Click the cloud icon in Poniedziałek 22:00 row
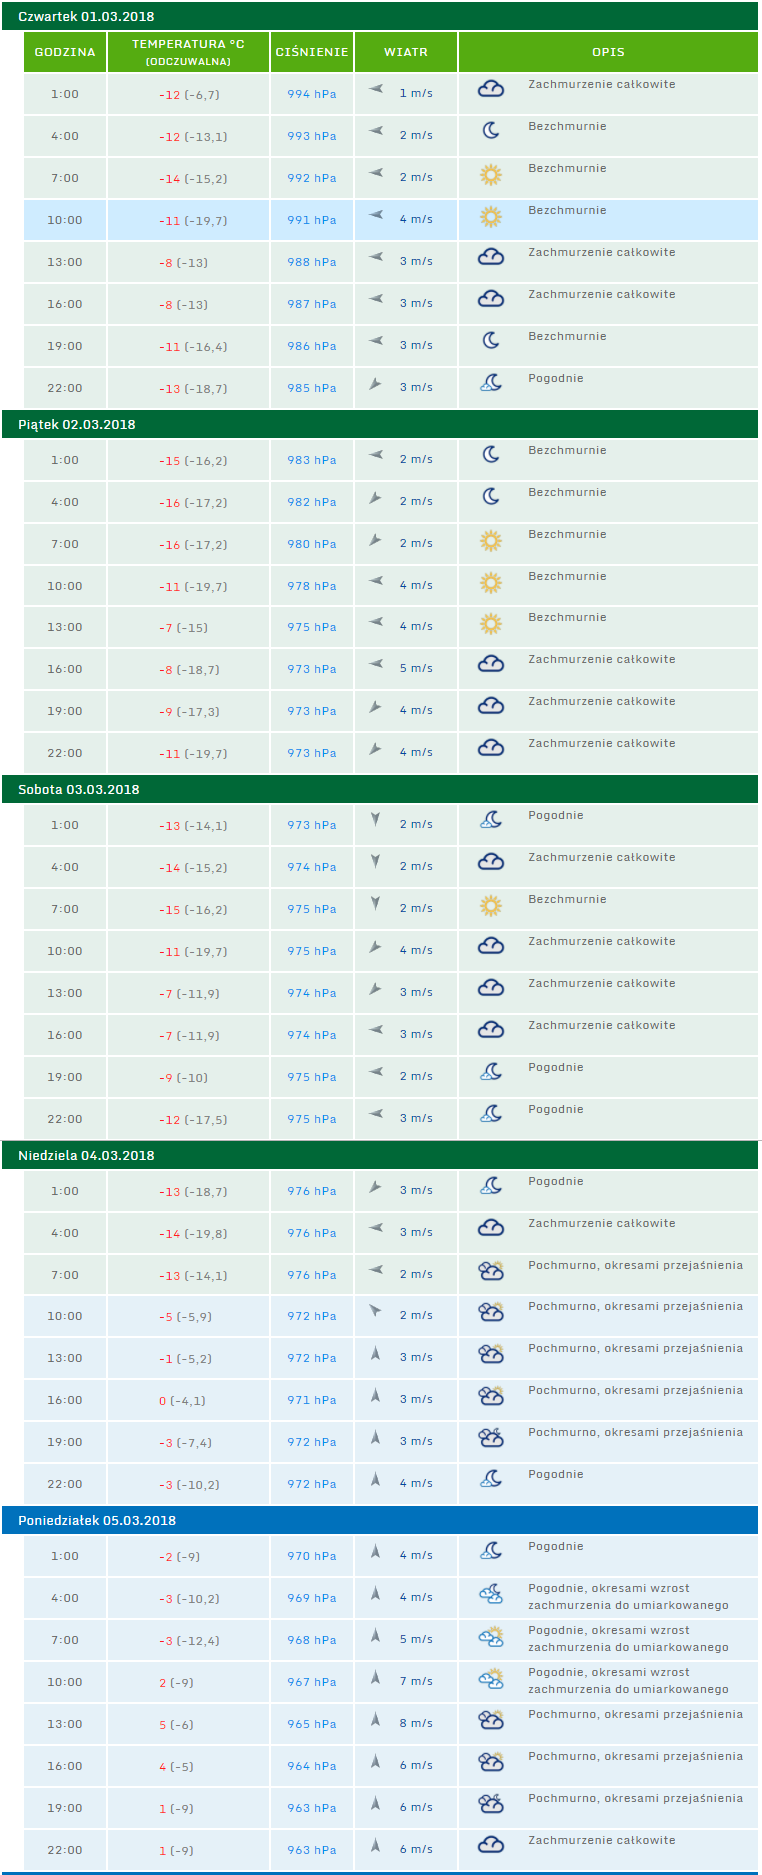 [490, 1845]
